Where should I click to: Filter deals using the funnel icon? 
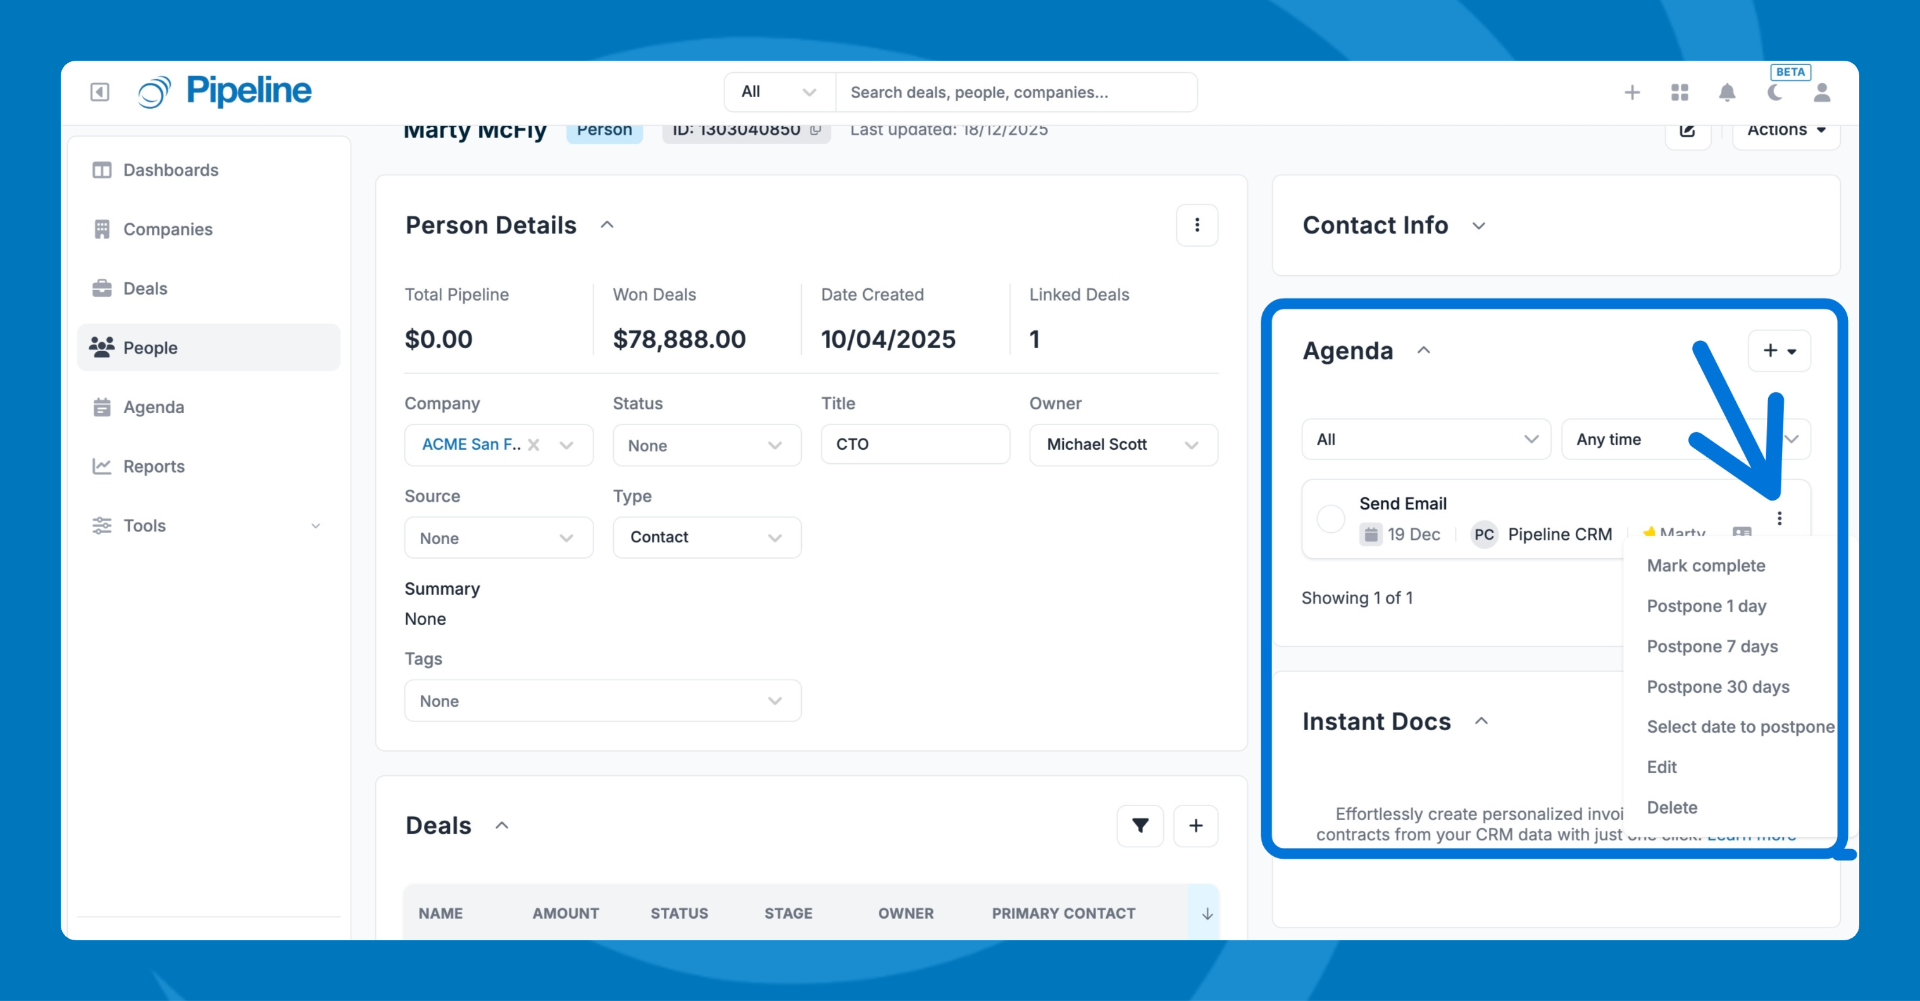point(1140,825)
